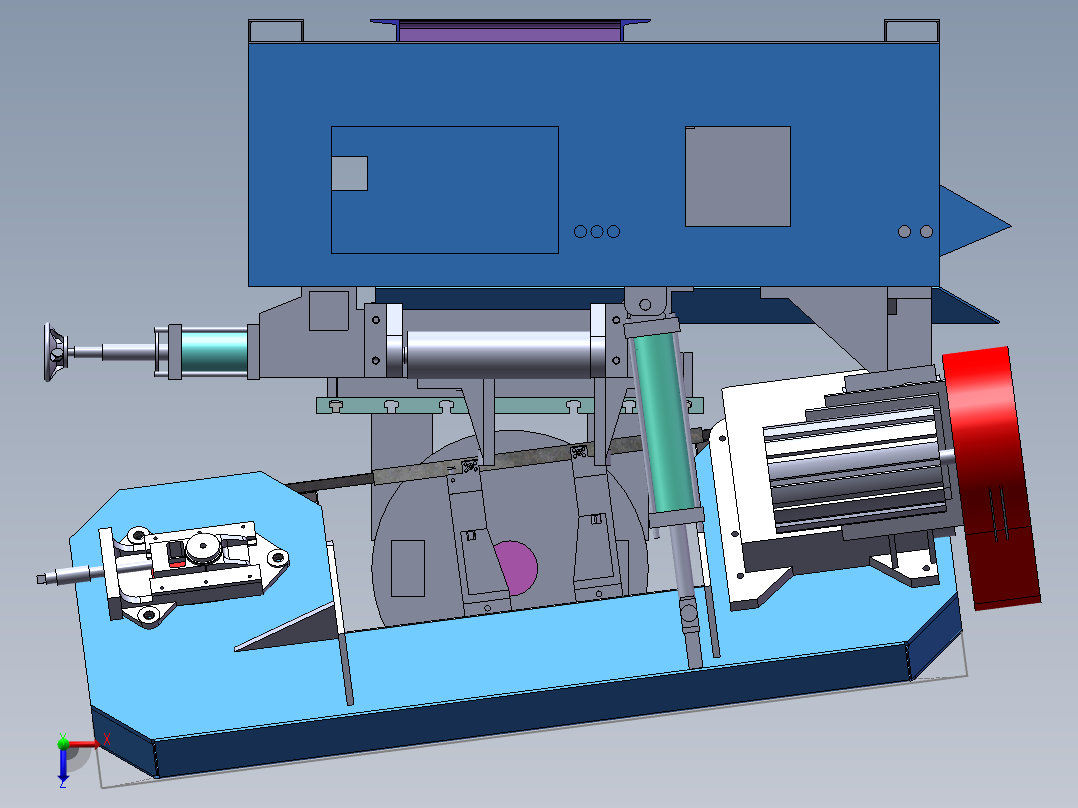Select the round foot pad on rod end
Image resolution: width=1078 pixels, height=808 pixels.
(x=54, y=353)
